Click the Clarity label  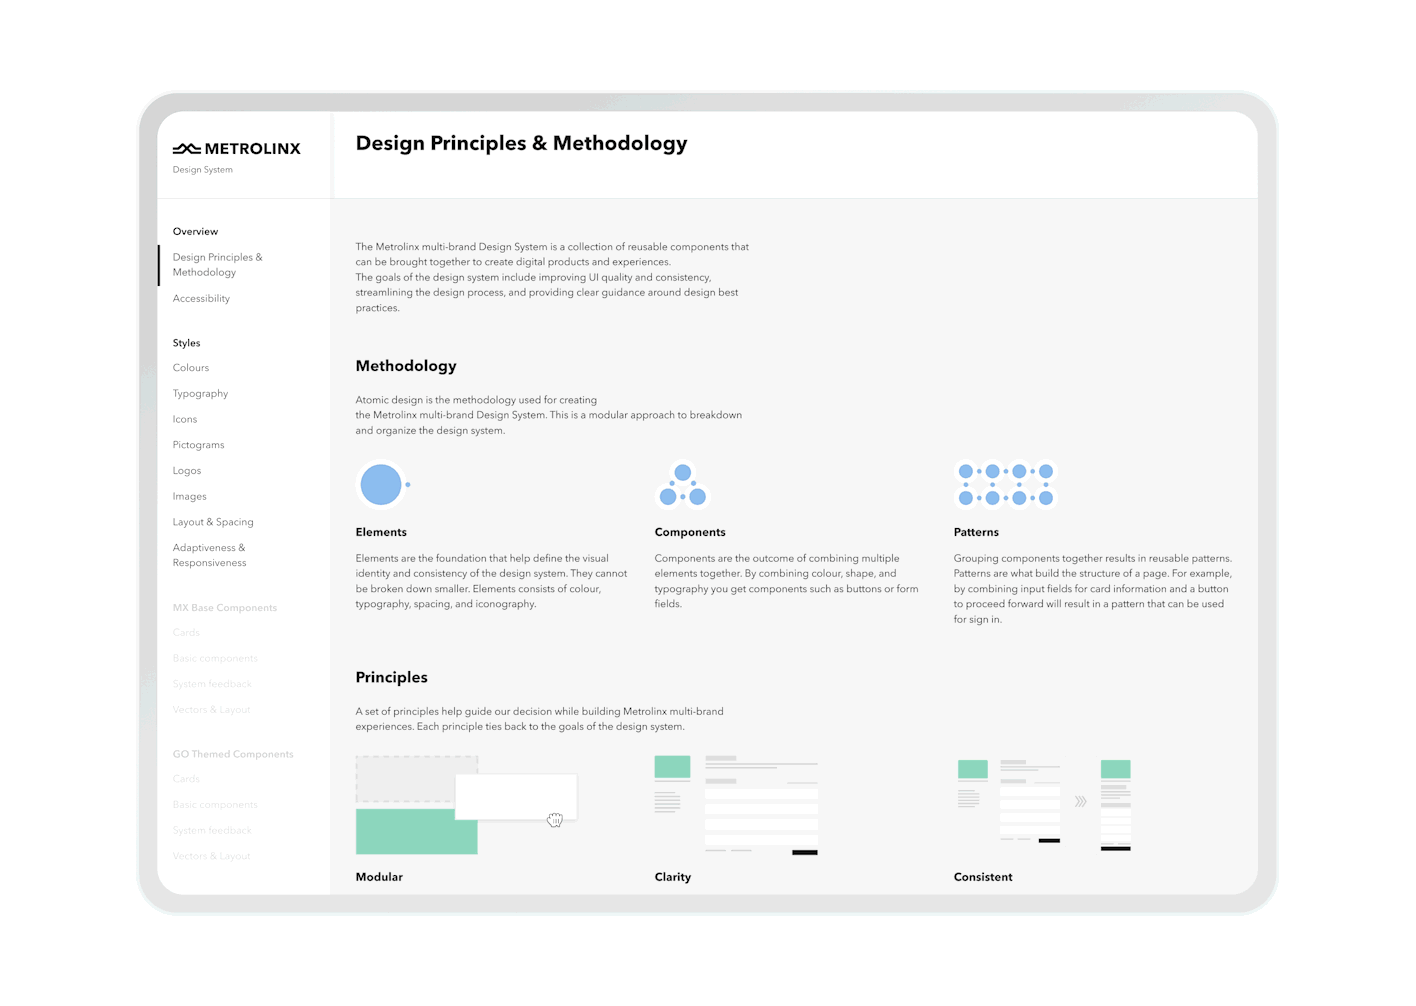tap(672, 878)
